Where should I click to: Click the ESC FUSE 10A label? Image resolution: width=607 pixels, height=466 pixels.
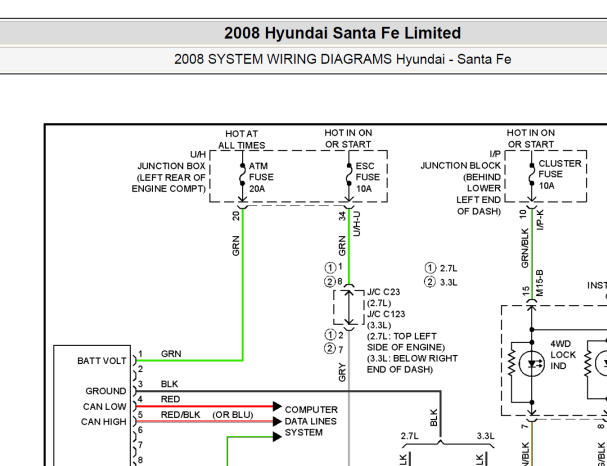(x=367, y=177)
